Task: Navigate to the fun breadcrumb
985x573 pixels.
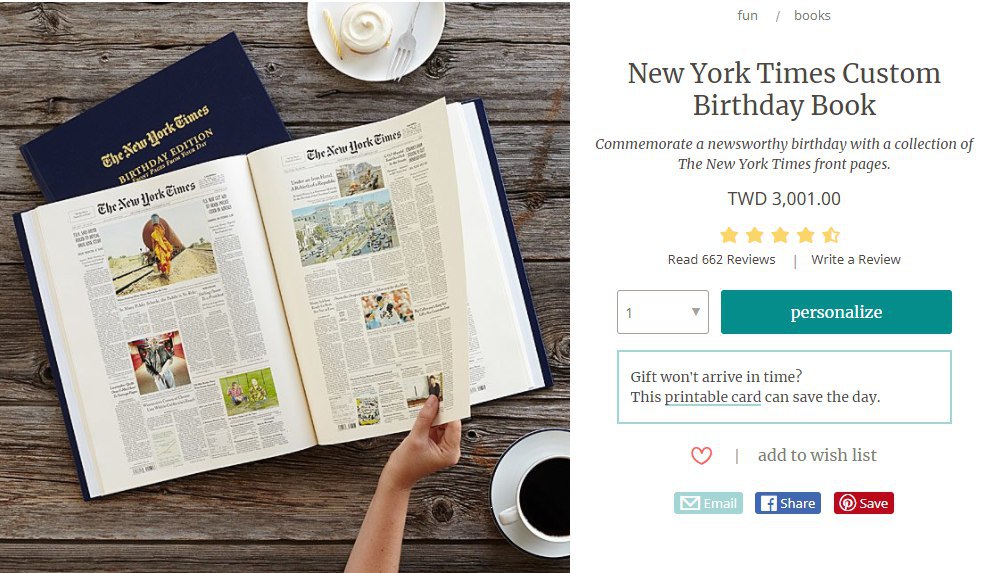Action: click(x=747, y=15)
